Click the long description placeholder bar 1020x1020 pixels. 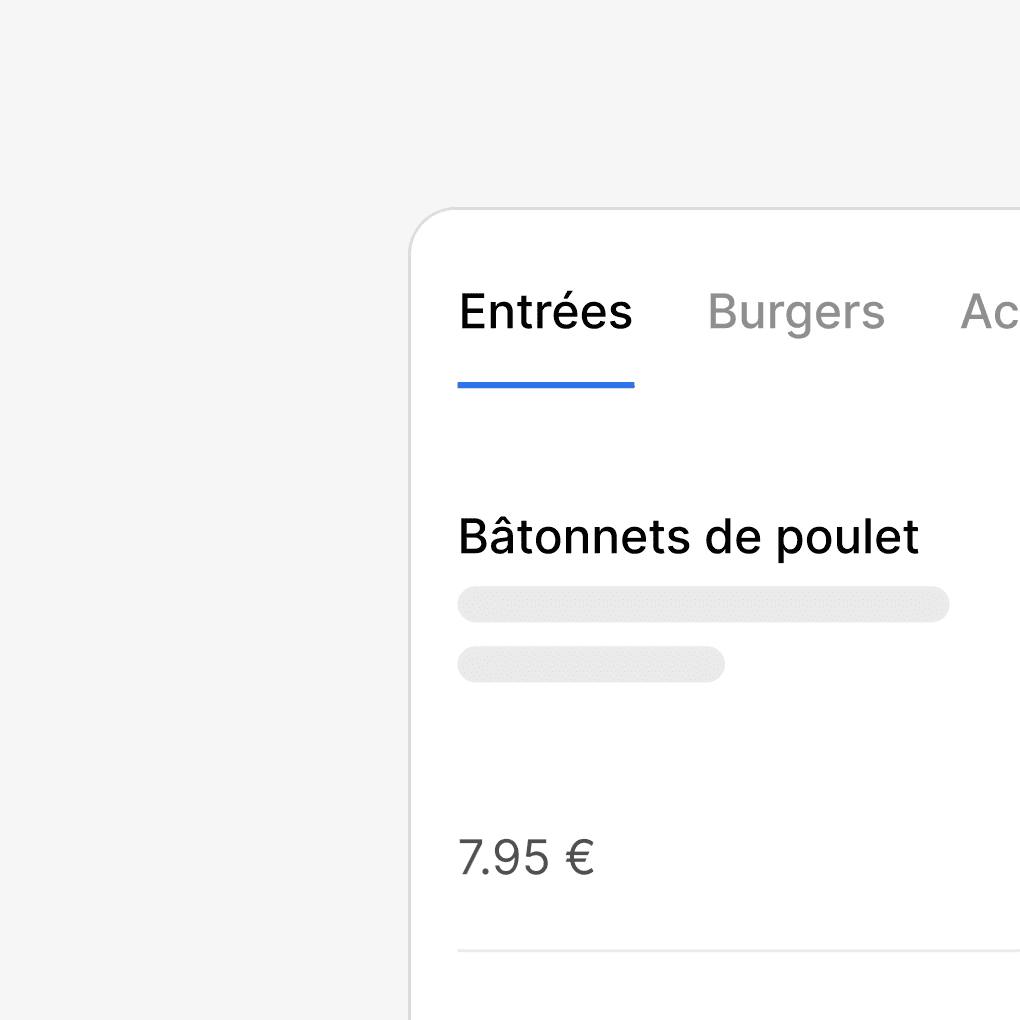[x=702, y=605]
